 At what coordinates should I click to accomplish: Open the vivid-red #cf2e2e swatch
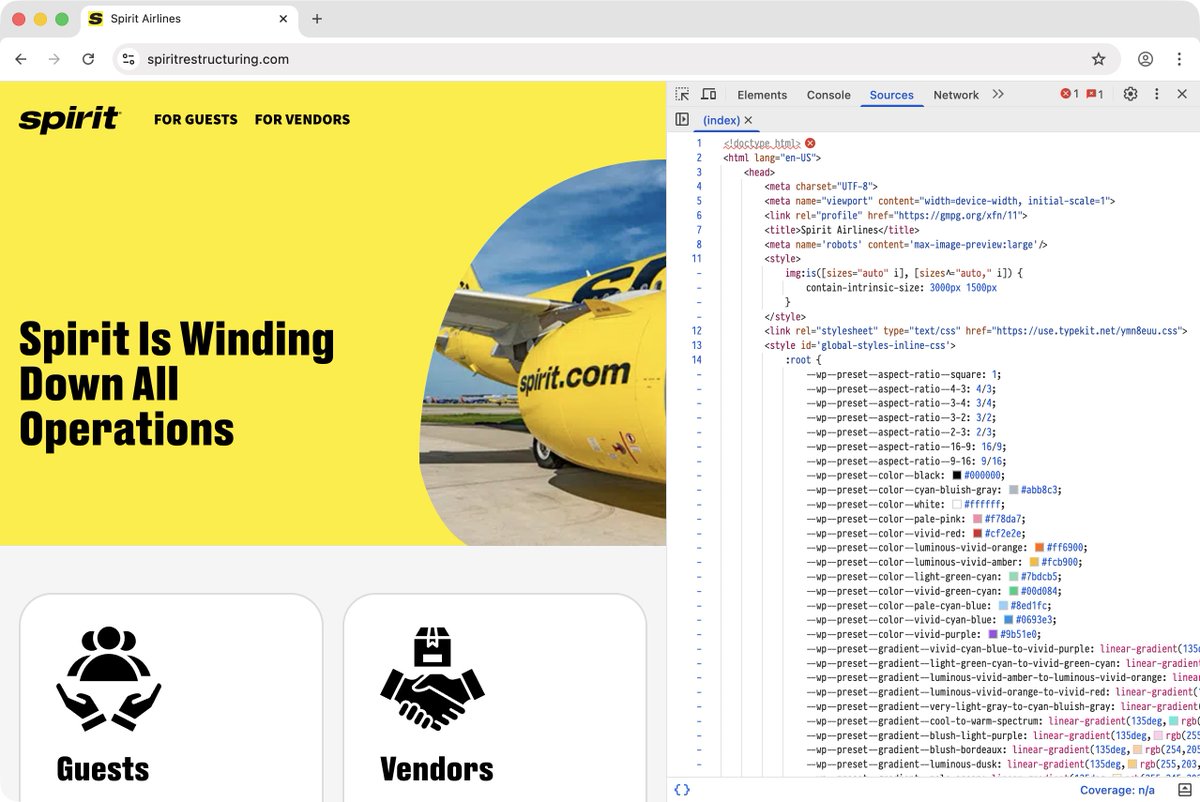click(977, 534)
